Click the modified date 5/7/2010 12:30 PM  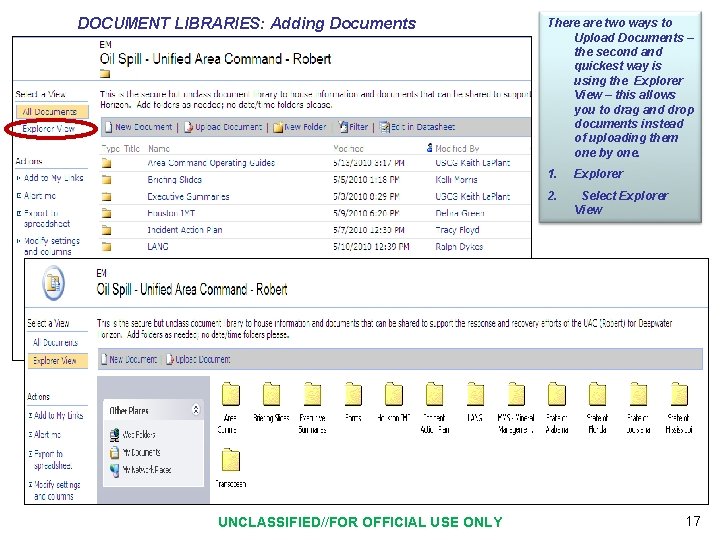369,230
